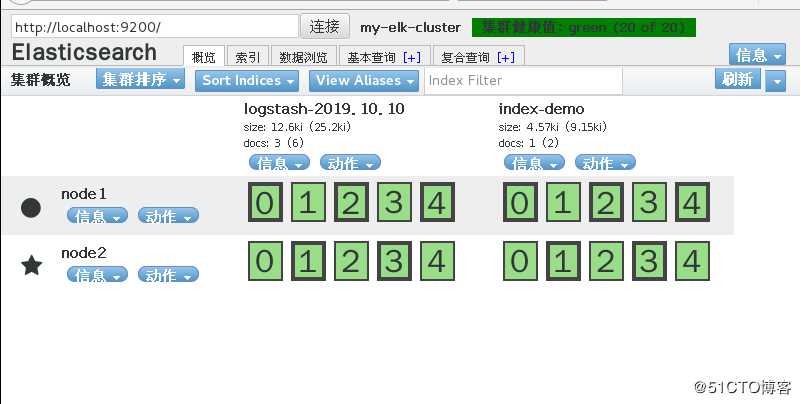Open index-demo shard 0 on node2

pos(520,261)
